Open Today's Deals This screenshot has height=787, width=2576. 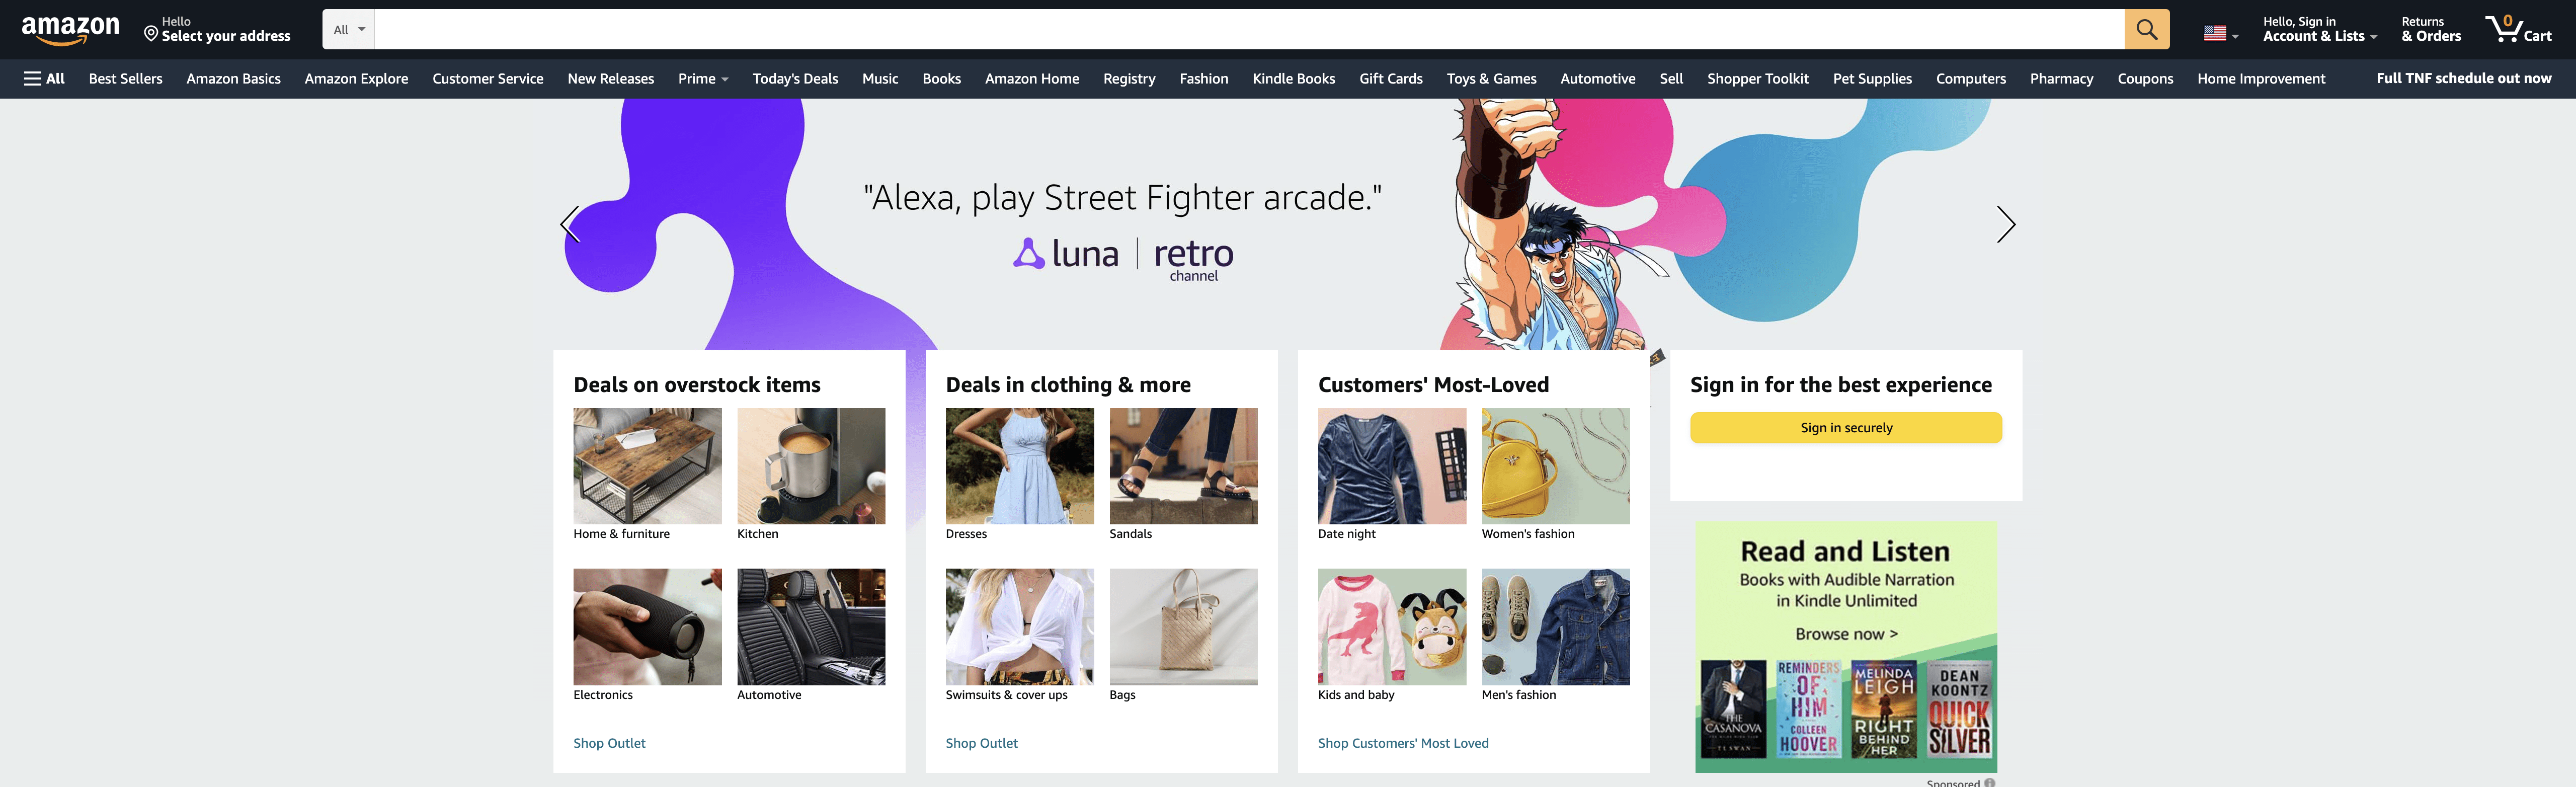(x=795, y=79)
